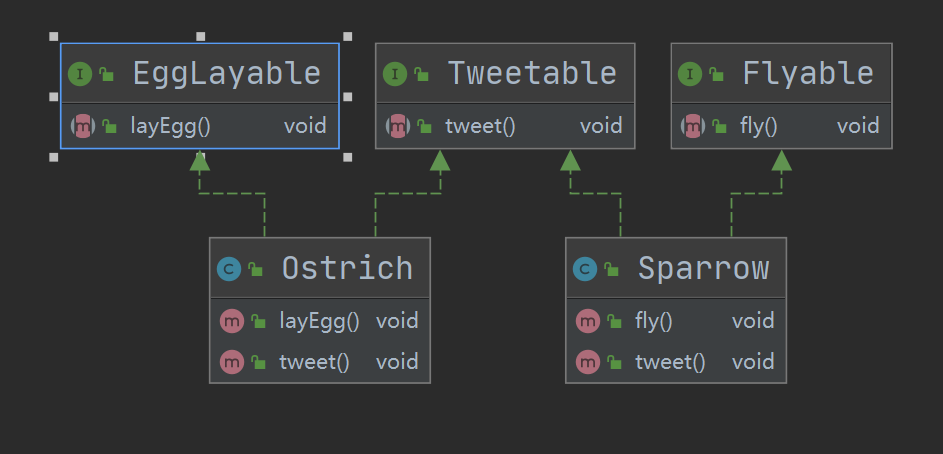Click the tweet() method icon in Tweetable

397,126
